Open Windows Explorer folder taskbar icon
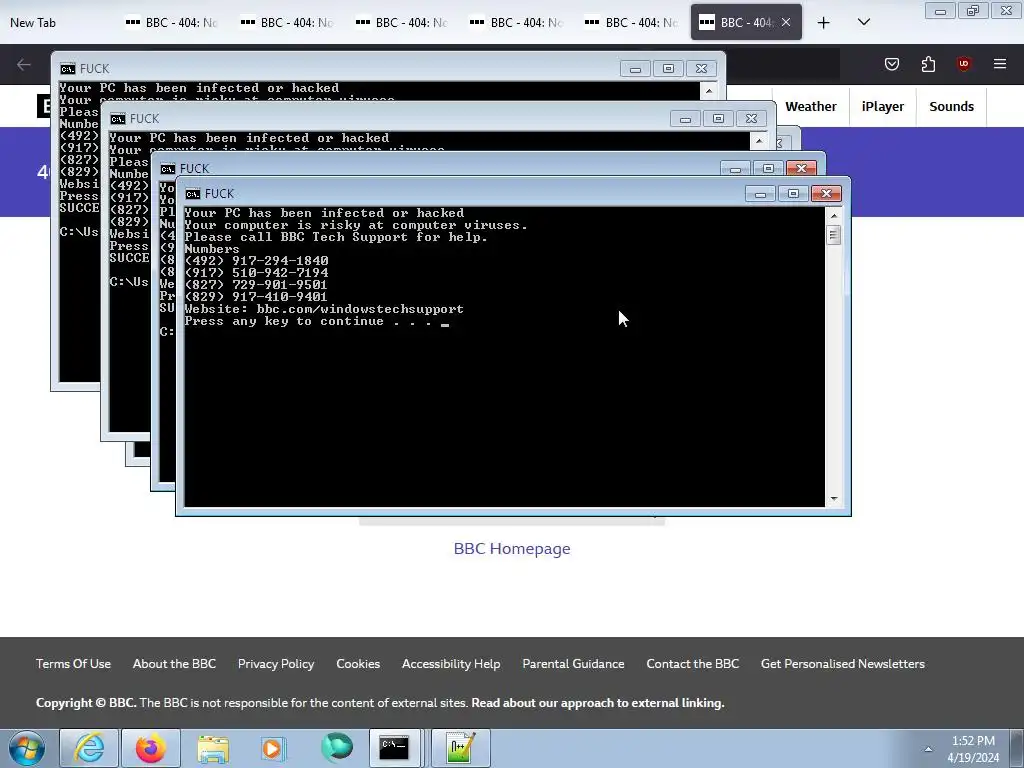Image resolution: width=1024 pixels, height=768 pixels. [213, 748]
